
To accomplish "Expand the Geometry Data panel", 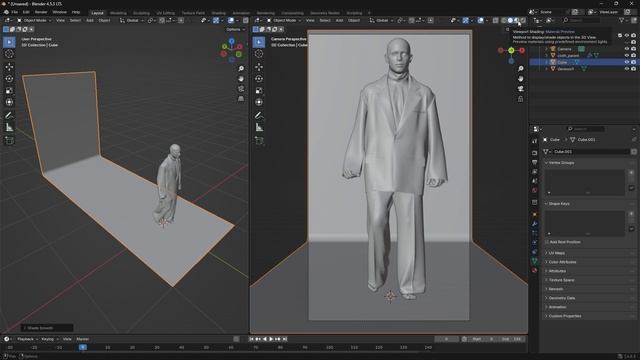I will (562, 298).
